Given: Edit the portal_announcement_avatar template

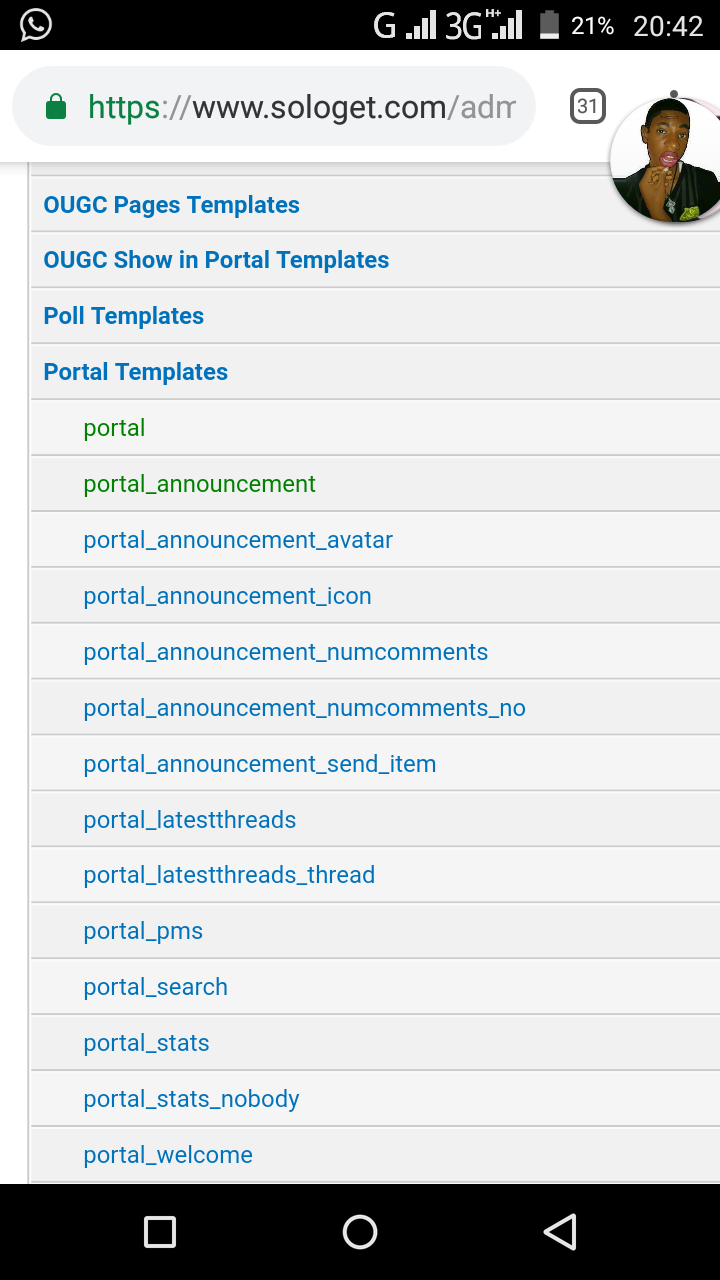Looking at the screenshot, I should coord(238,540).
